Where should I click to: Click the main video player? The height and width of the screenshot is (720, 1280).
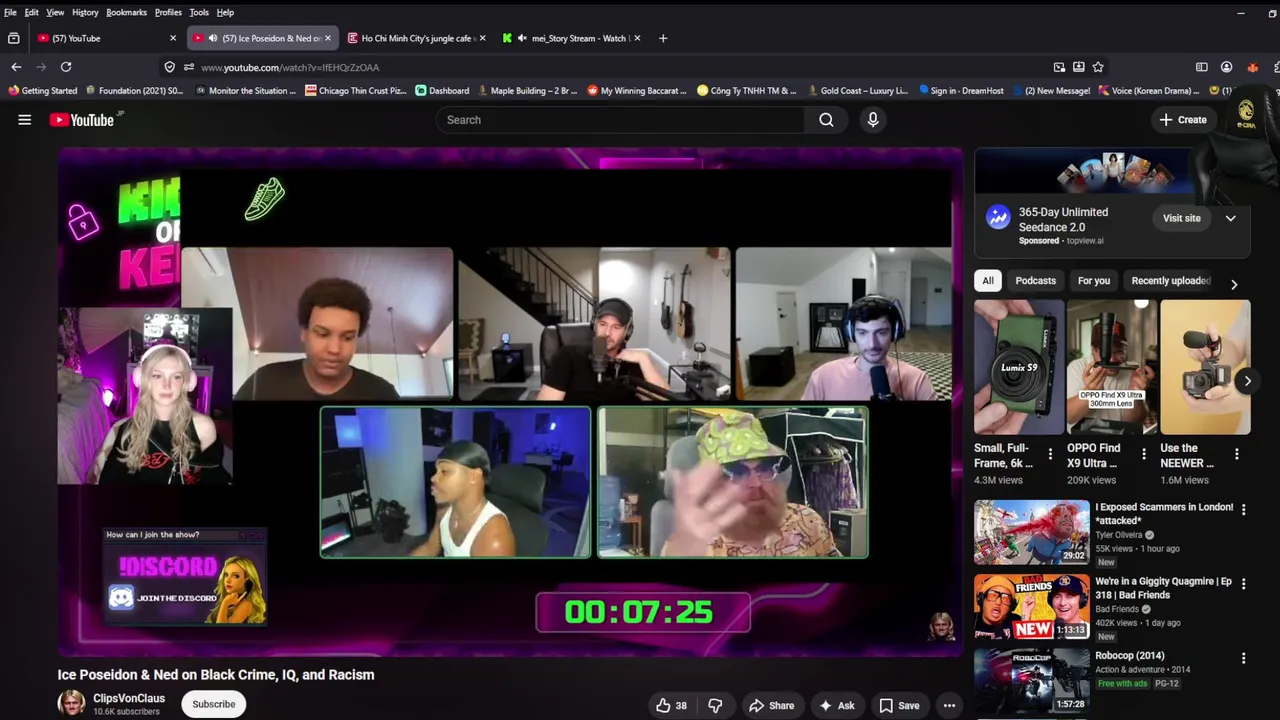coord(510,402)
